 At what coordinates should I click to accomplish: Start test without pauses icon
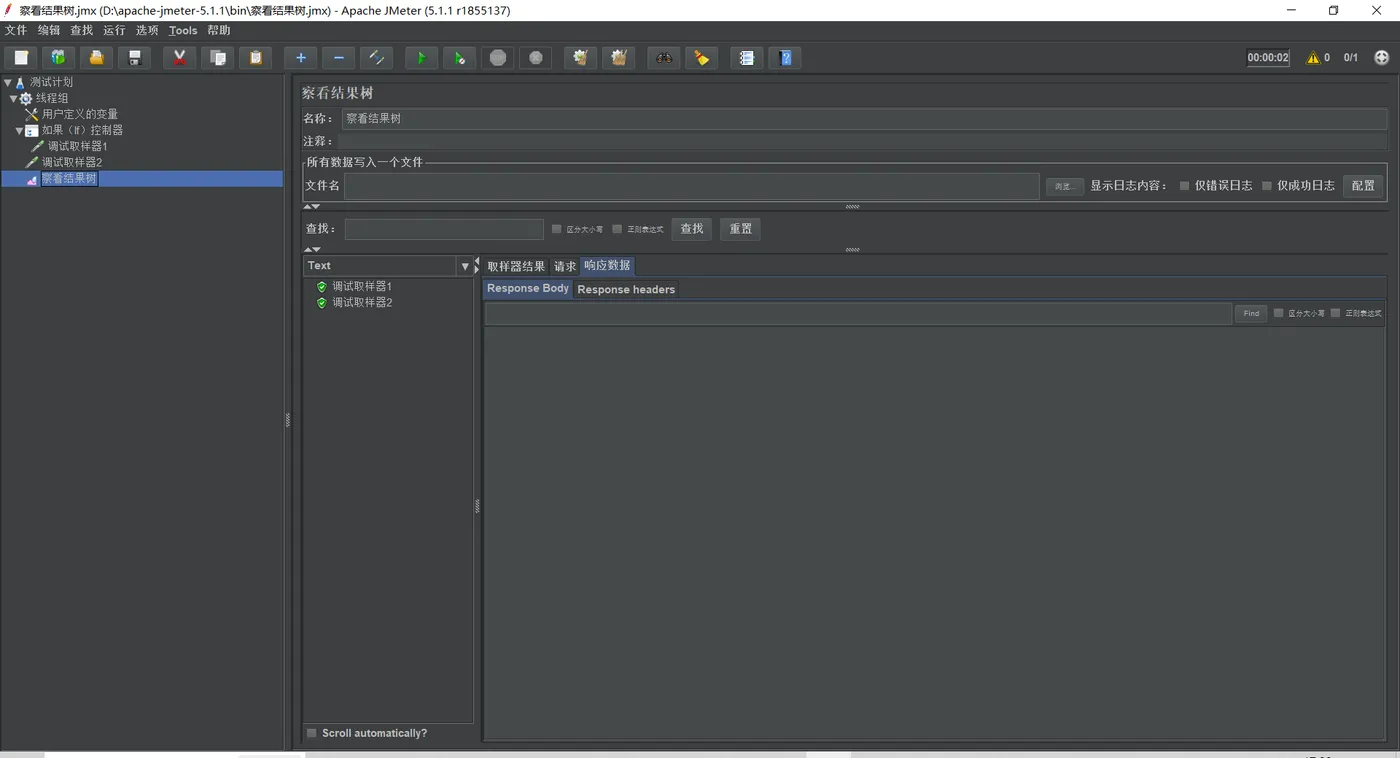click(x=459, y=58)
